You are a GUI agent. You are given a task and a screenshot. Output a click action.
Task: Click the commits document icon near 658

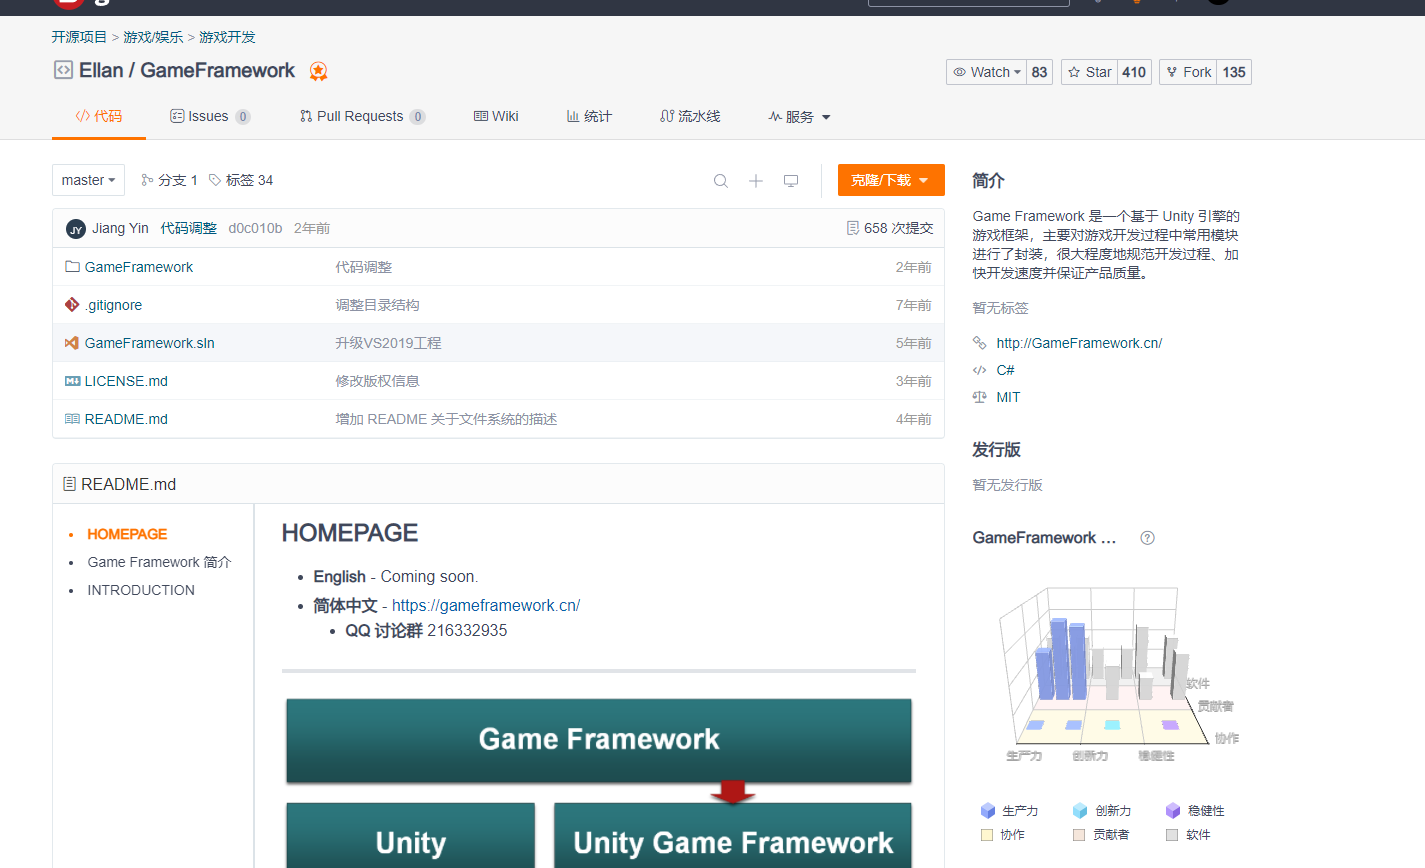[x=853, y=228]
